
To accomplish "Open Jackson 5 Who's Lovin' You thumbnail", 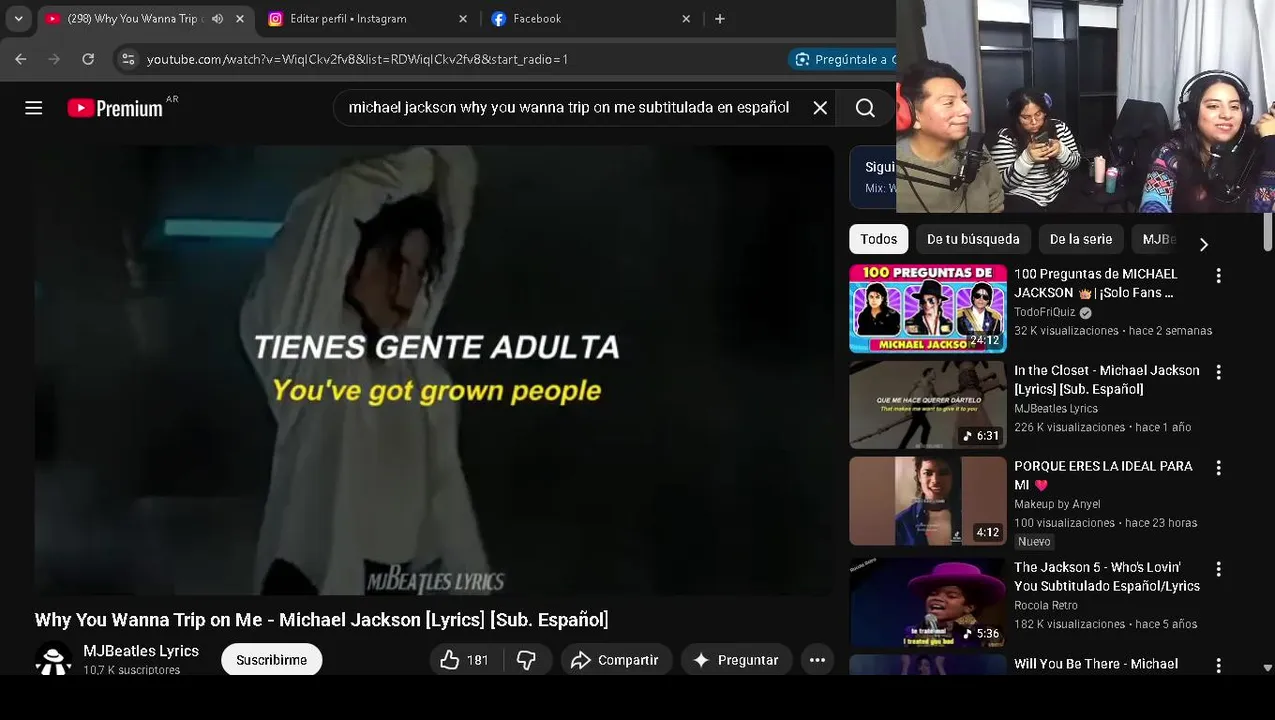I will (x=928, y=602).
